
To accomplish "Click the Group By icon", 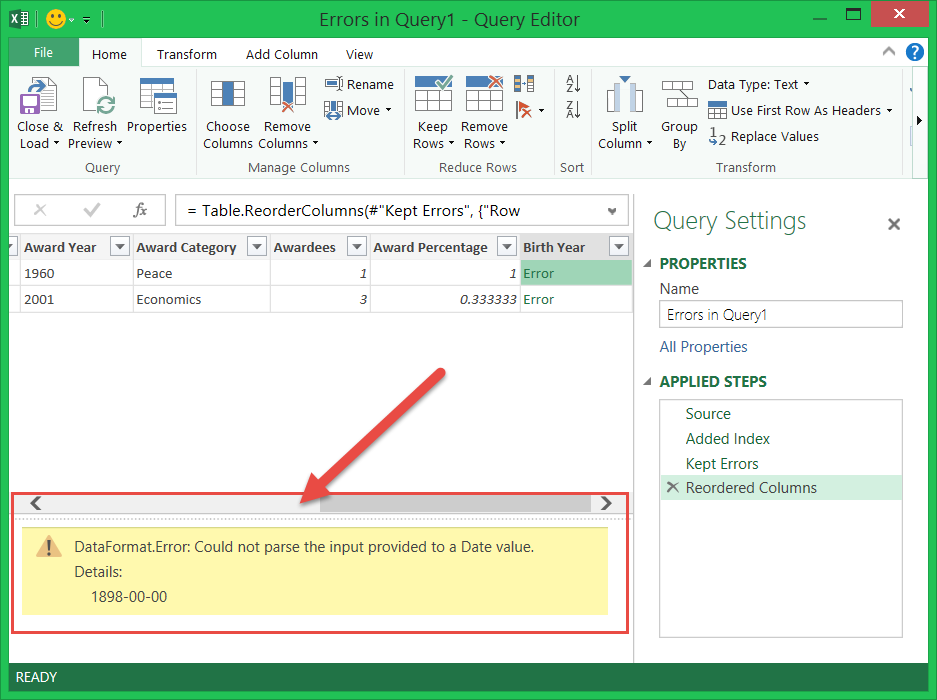I will pyautogui.click(x=679, y=97).
